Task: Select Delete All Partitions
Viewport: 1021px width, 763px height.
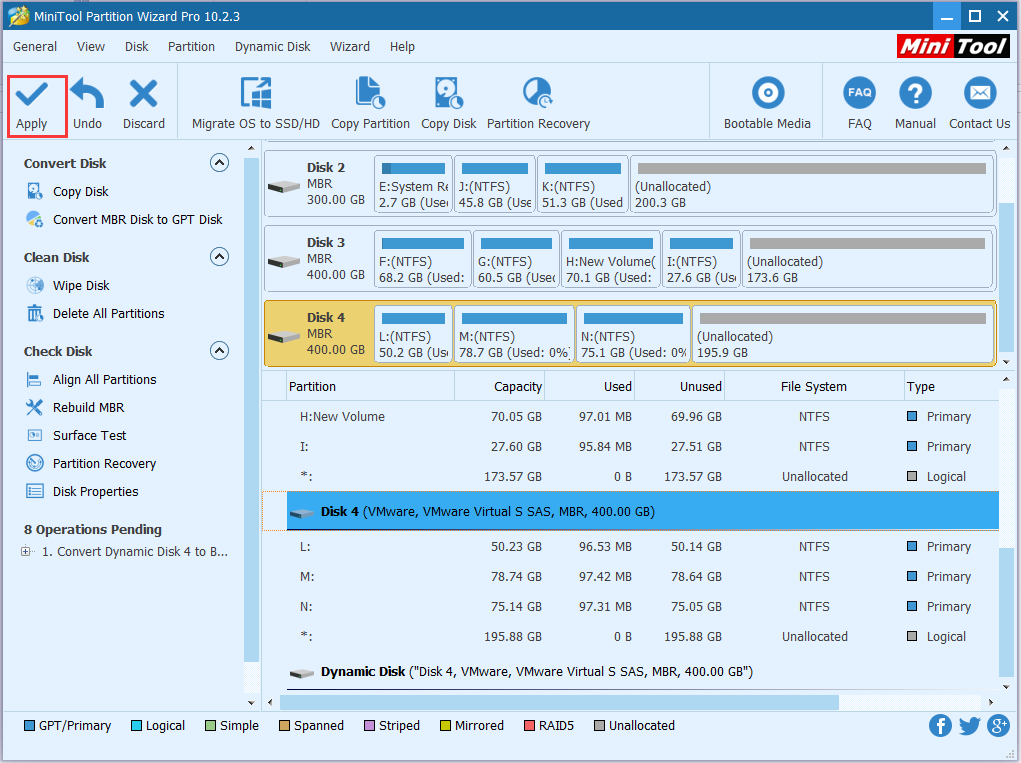Action: click(x=108, y=313)
